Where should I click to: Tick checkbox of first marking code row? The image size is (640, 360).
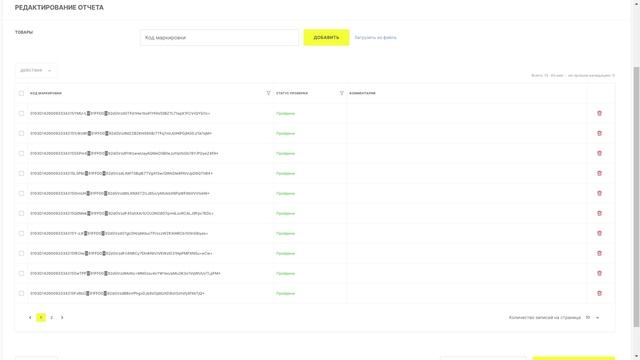[21, 113]
